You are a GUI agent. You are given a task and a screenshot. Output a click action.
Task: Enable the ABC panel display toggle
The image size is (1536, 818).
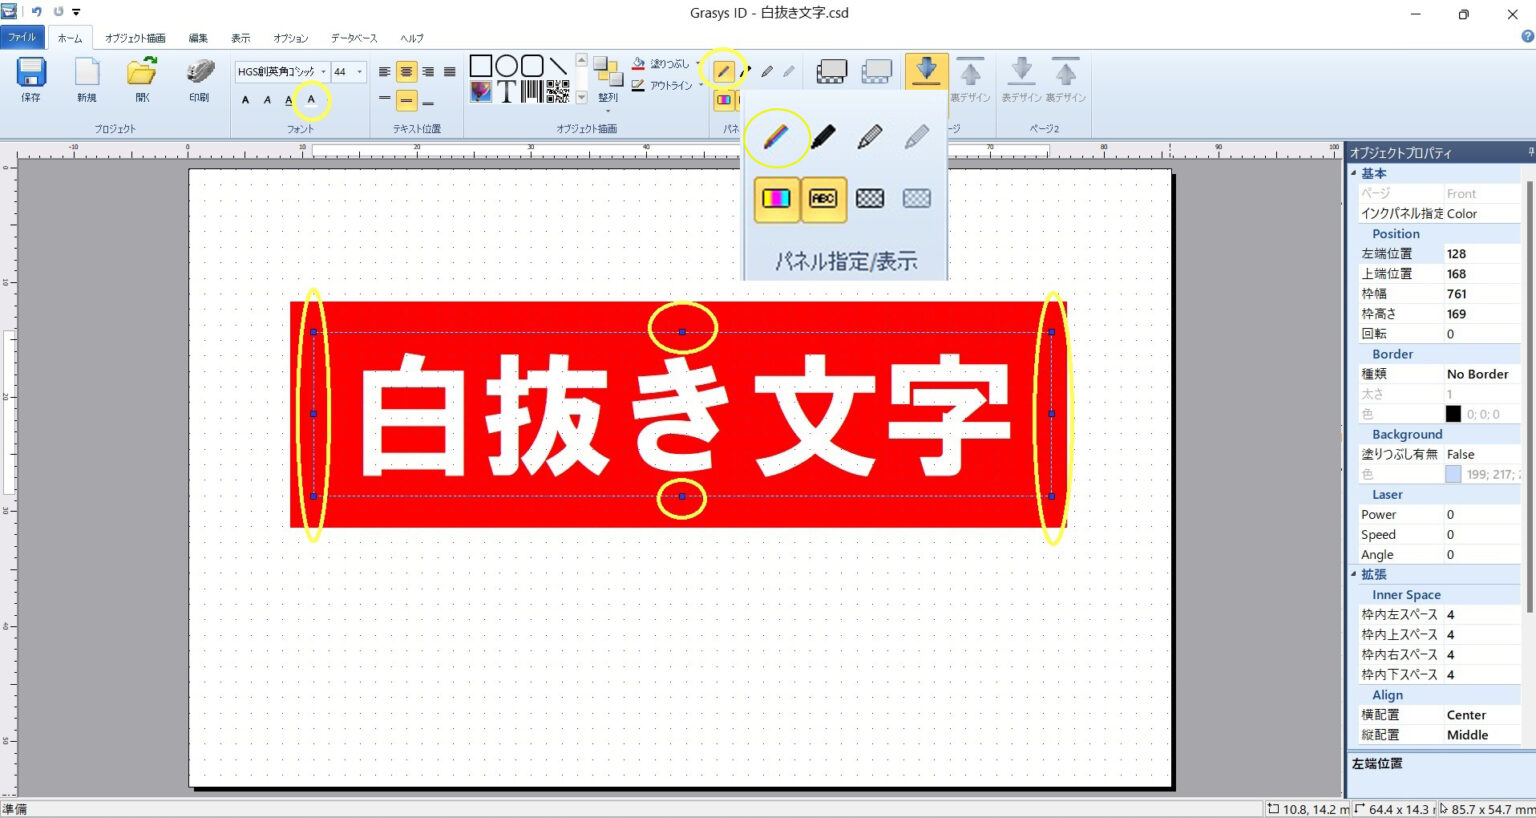(x=823, y=199)
